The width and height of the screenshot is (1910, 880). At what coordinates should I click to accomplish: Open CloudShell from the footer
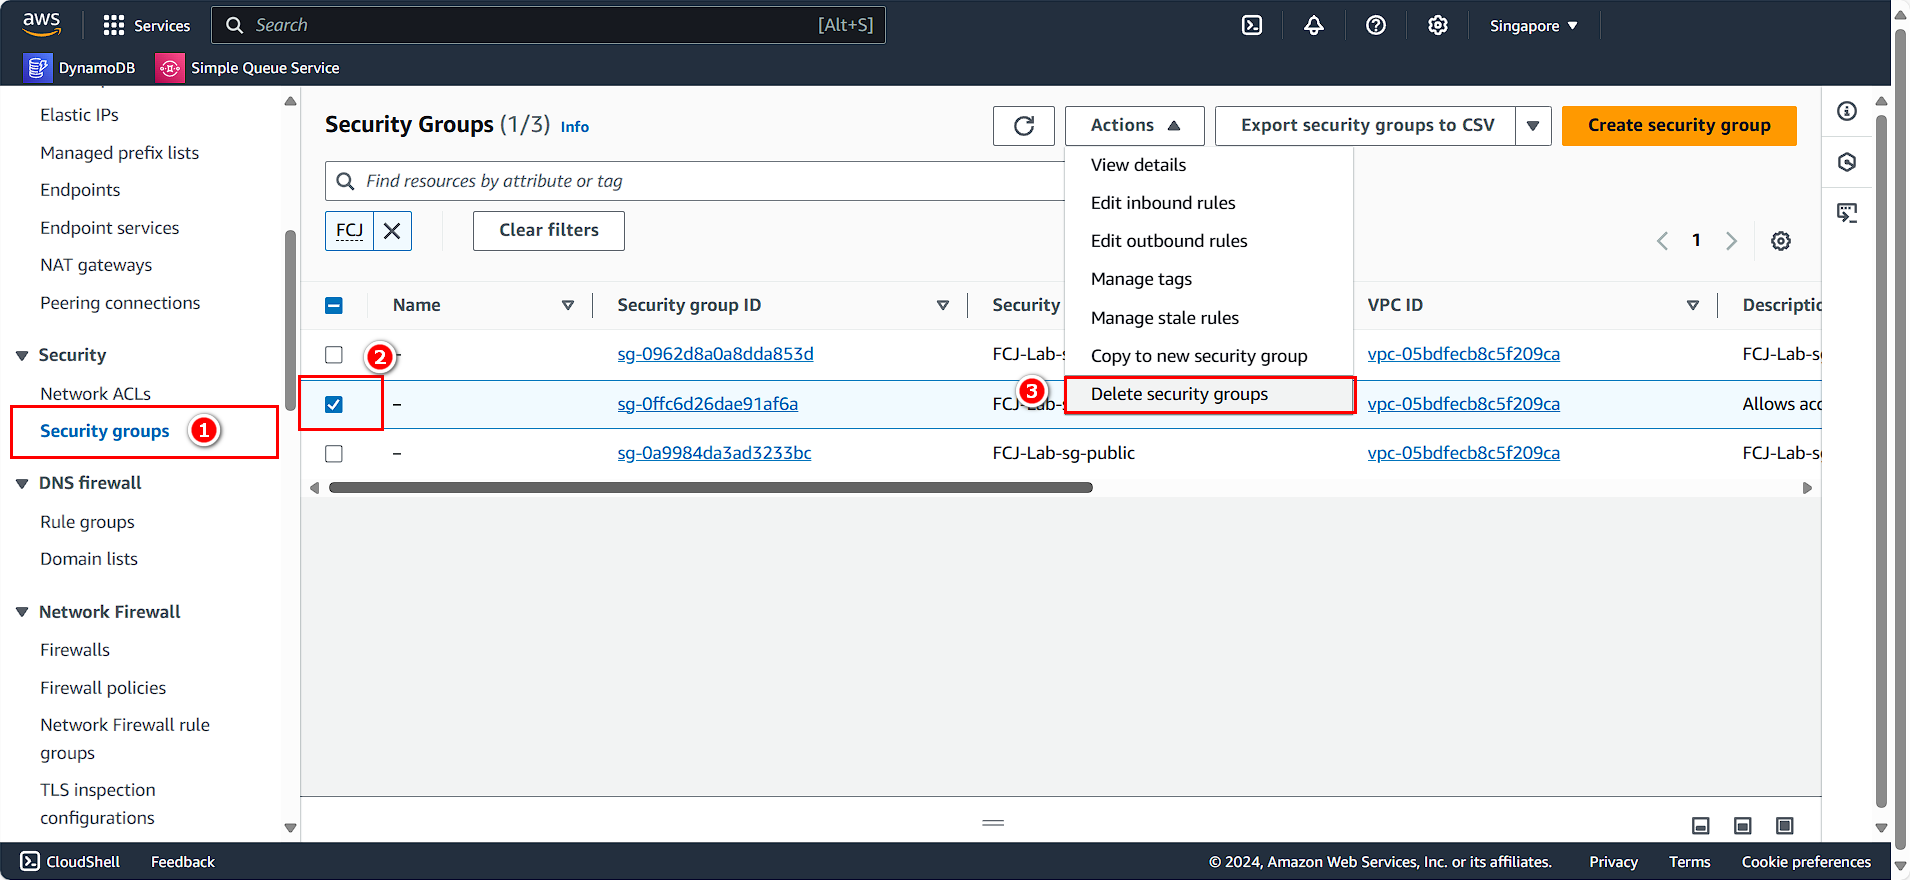(70, 862)
